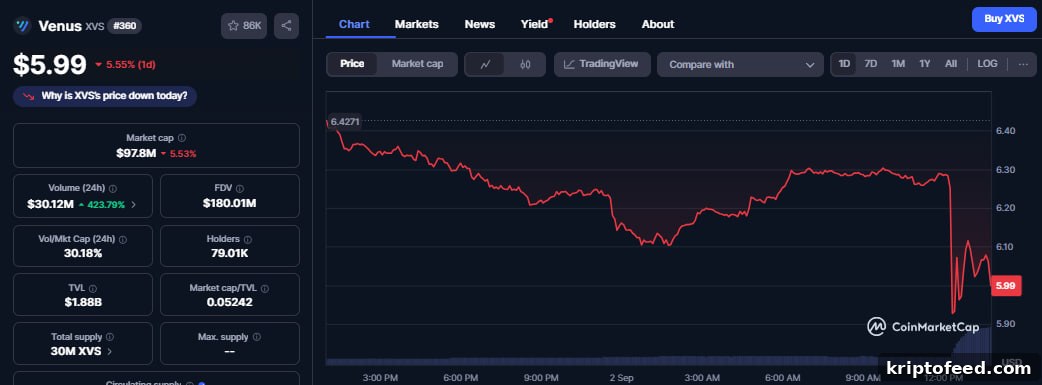Image resolution: width=1042 pixels, height=385 pixels.
Task: Click TVL info icon
Action: [x=92, y=289]
